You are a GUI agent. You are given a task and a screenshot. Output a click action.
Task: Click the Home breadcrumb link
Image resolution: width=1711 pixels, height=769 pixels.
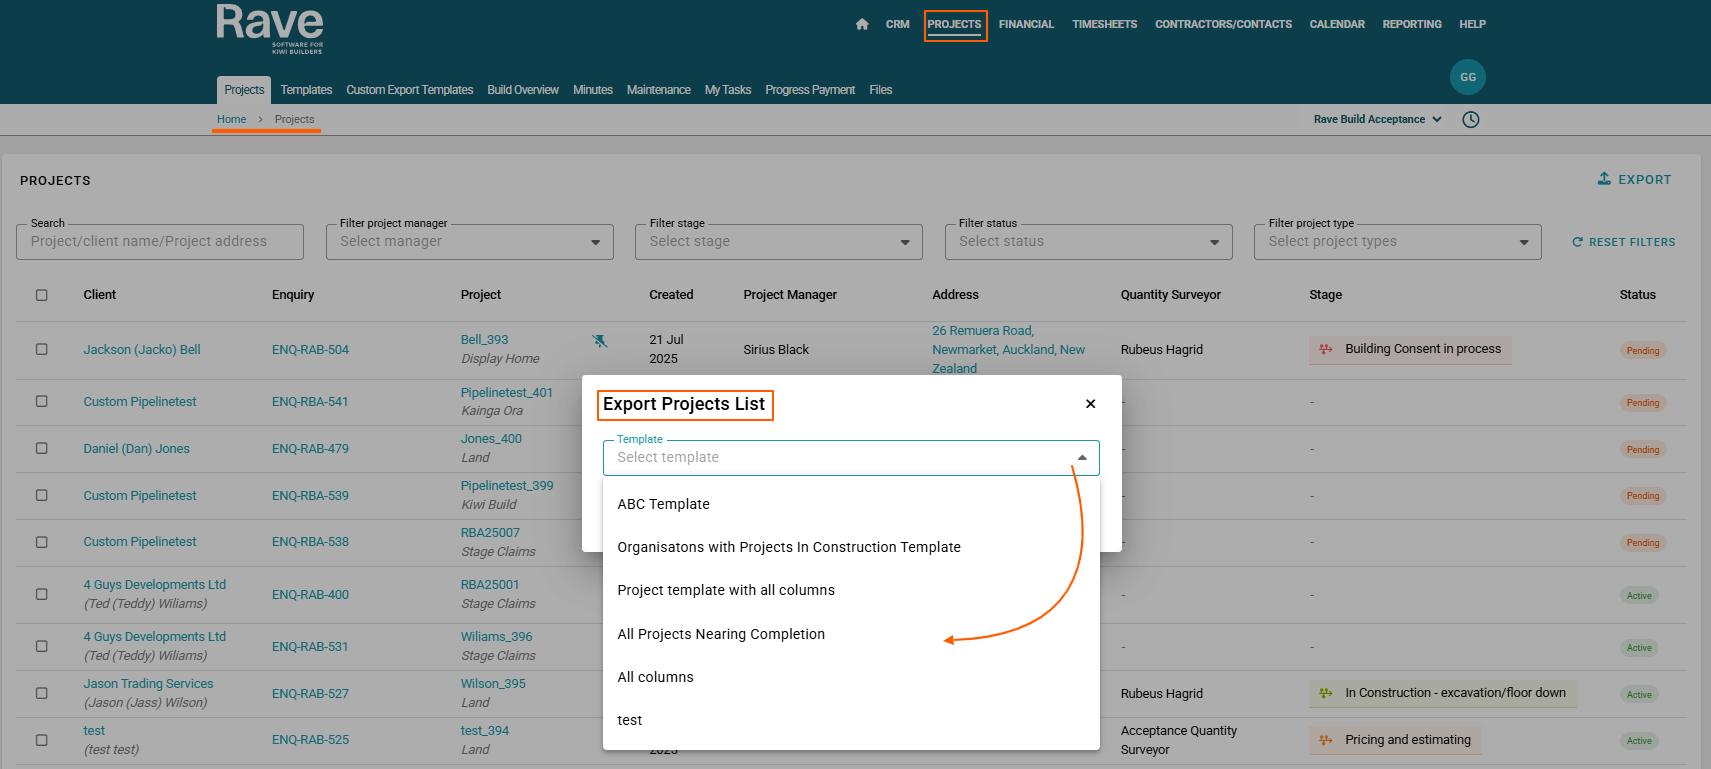[231, 119]
